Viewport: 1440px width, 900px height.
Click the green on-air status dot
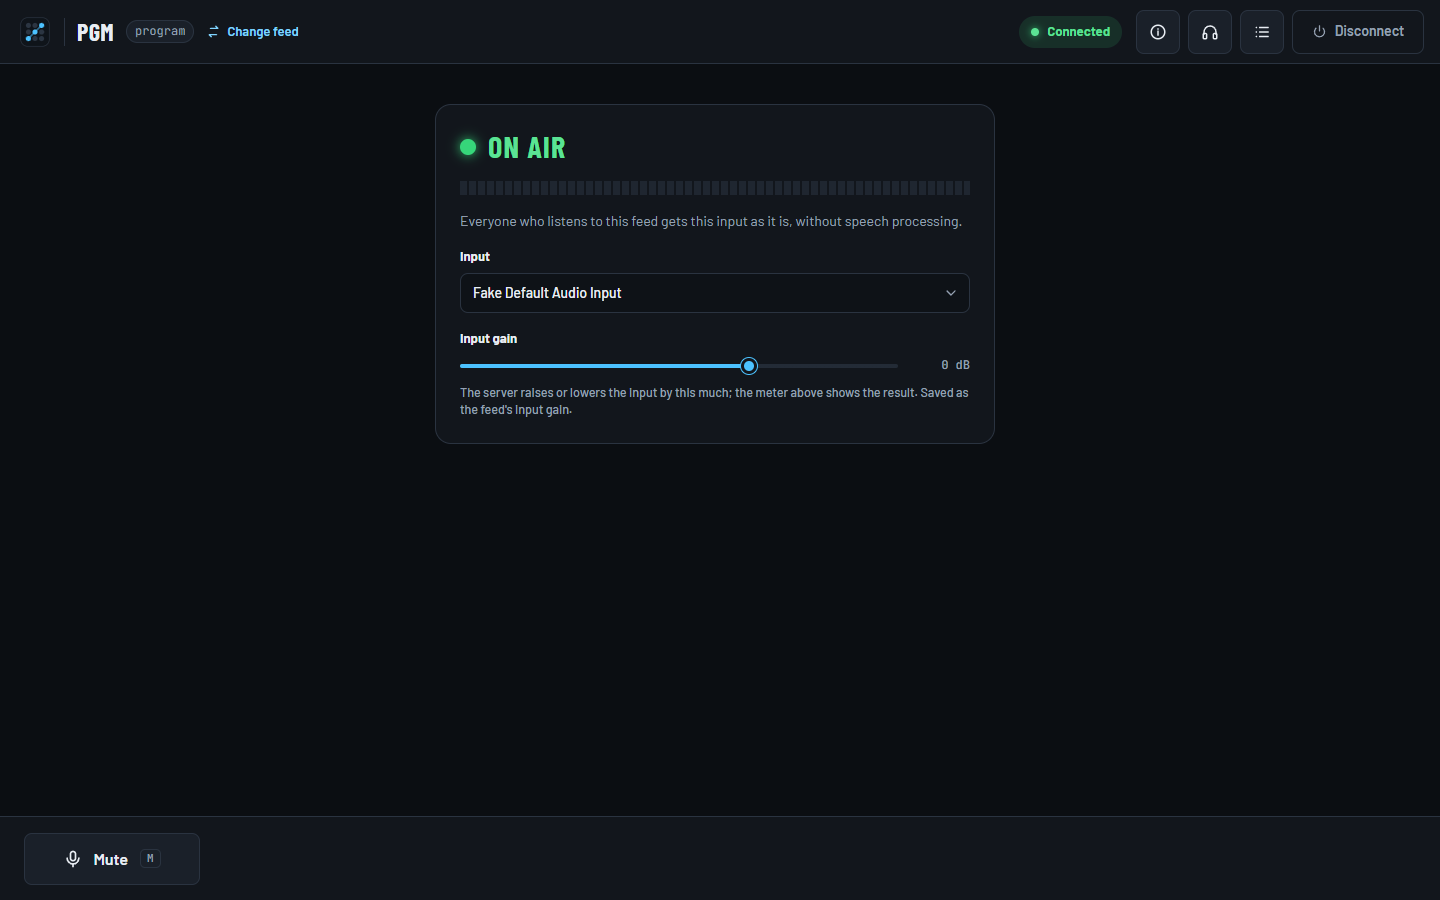(x=468, y=147)
